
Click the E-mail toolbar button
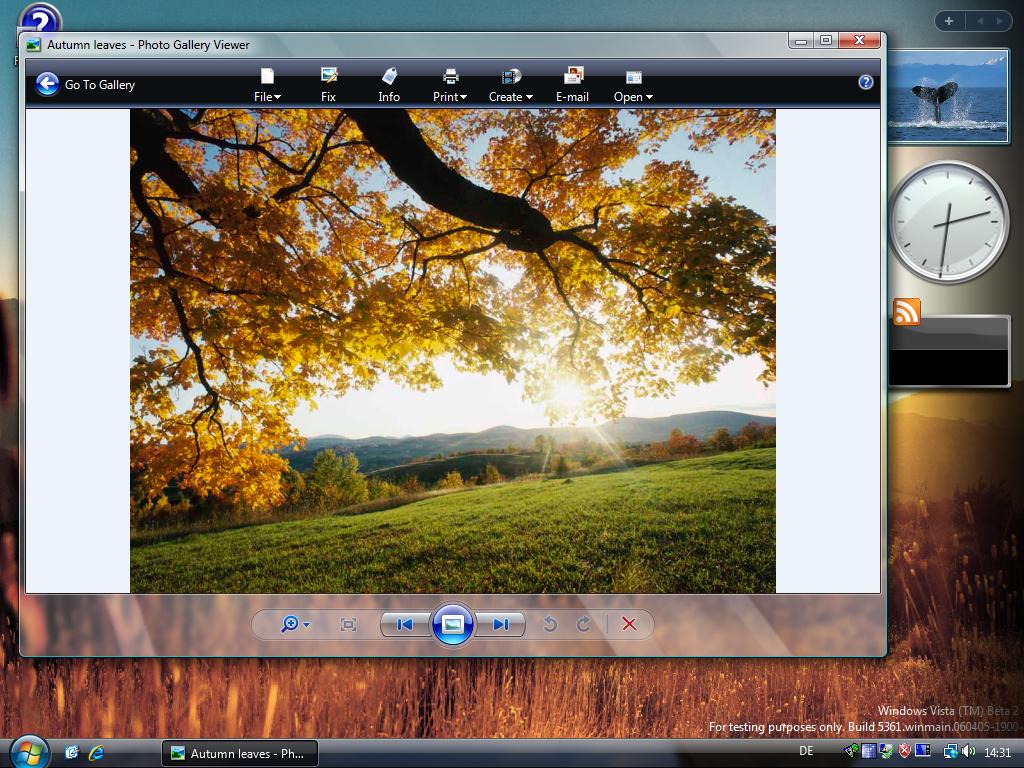click(572, 86)
